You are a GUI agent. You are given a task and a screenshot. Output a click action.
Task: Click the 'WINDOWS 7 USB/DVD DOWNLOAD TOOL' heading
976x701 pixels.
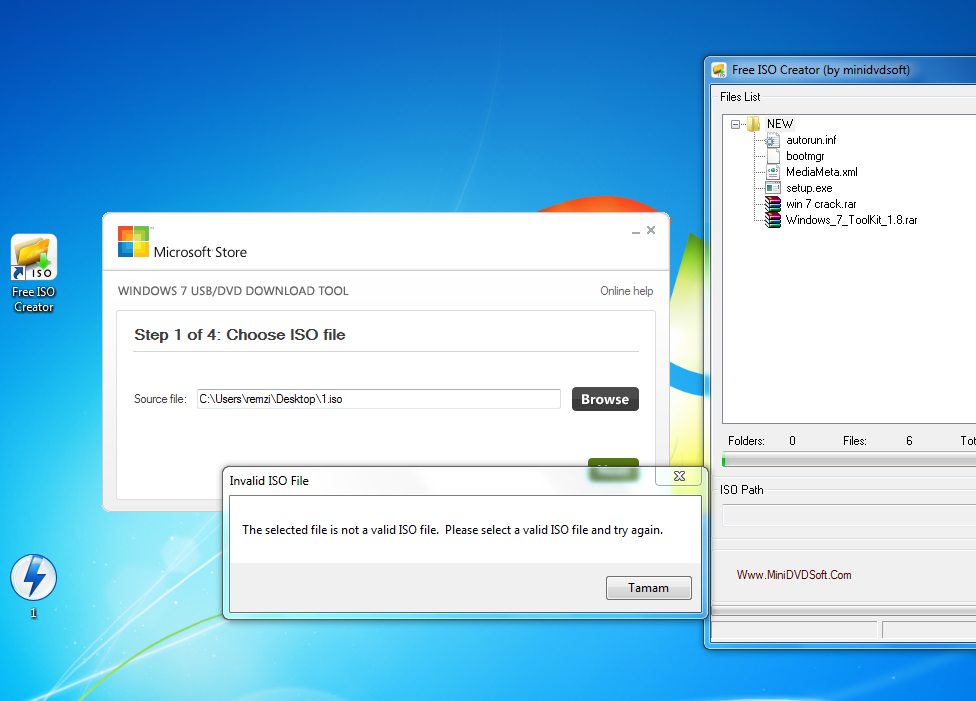coord(233,291)
